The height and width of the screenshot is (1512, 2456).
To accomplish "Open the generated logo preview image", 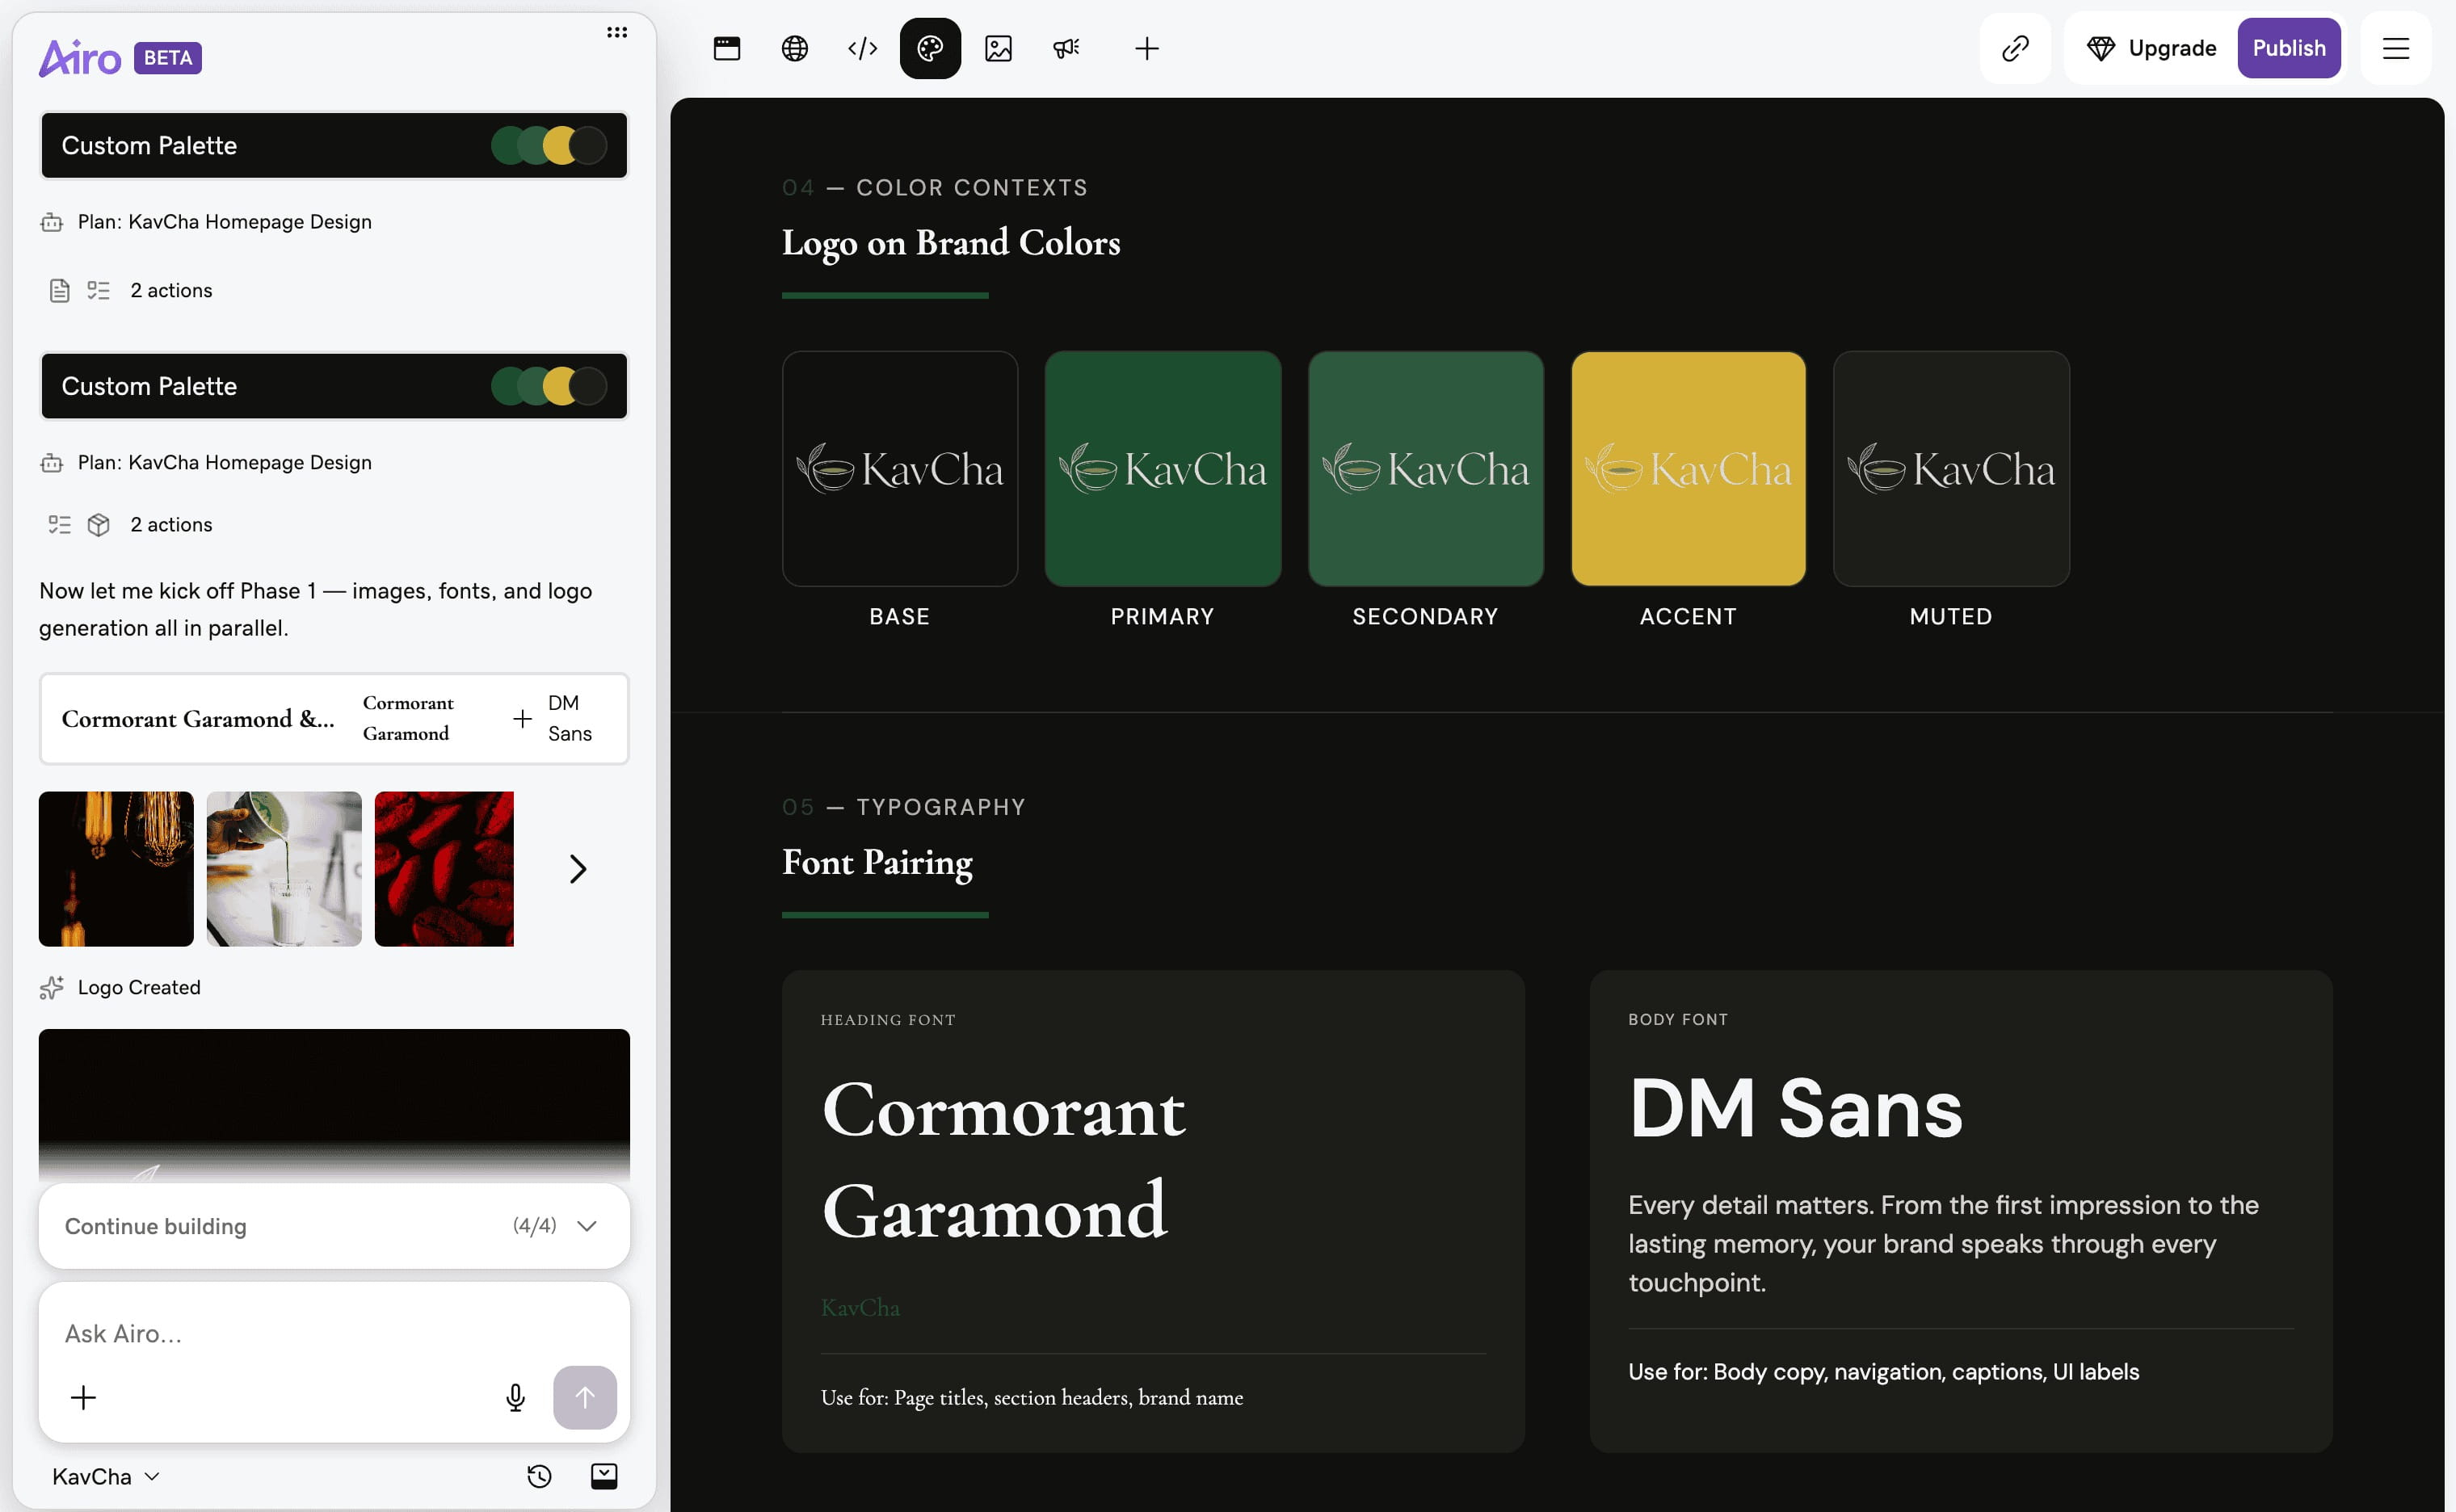I will point(334,1105).
